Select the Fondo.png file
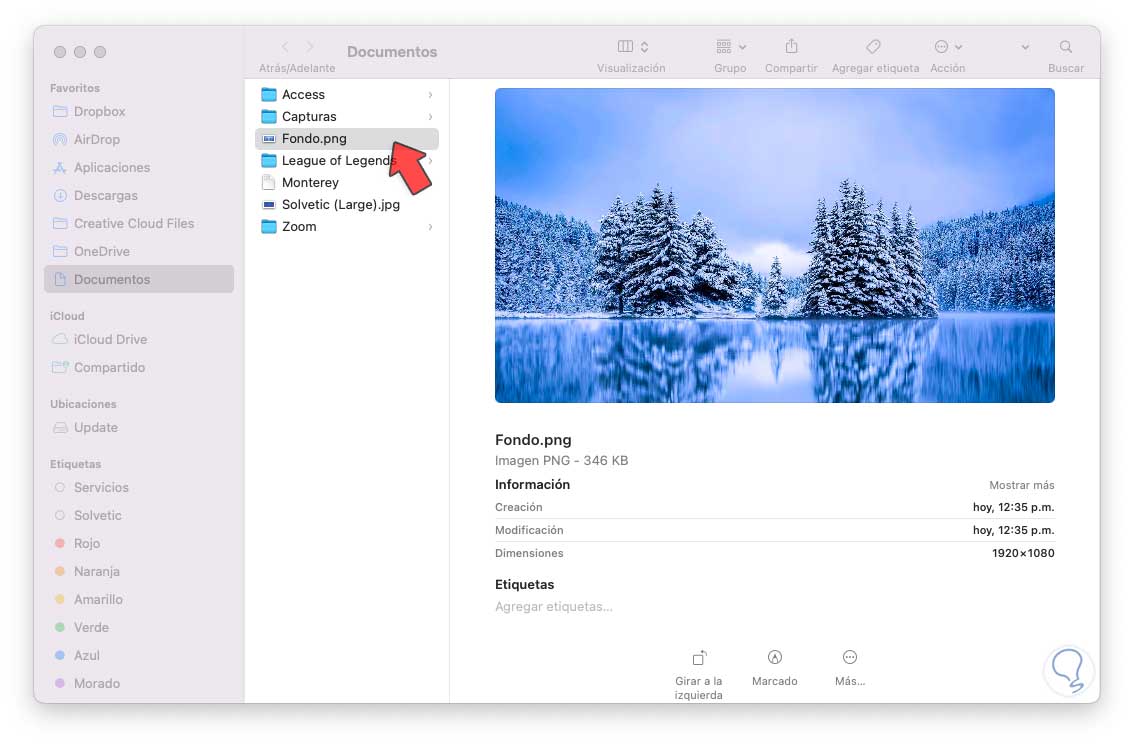The image size is (1134, 745). [x=346, y=139]
